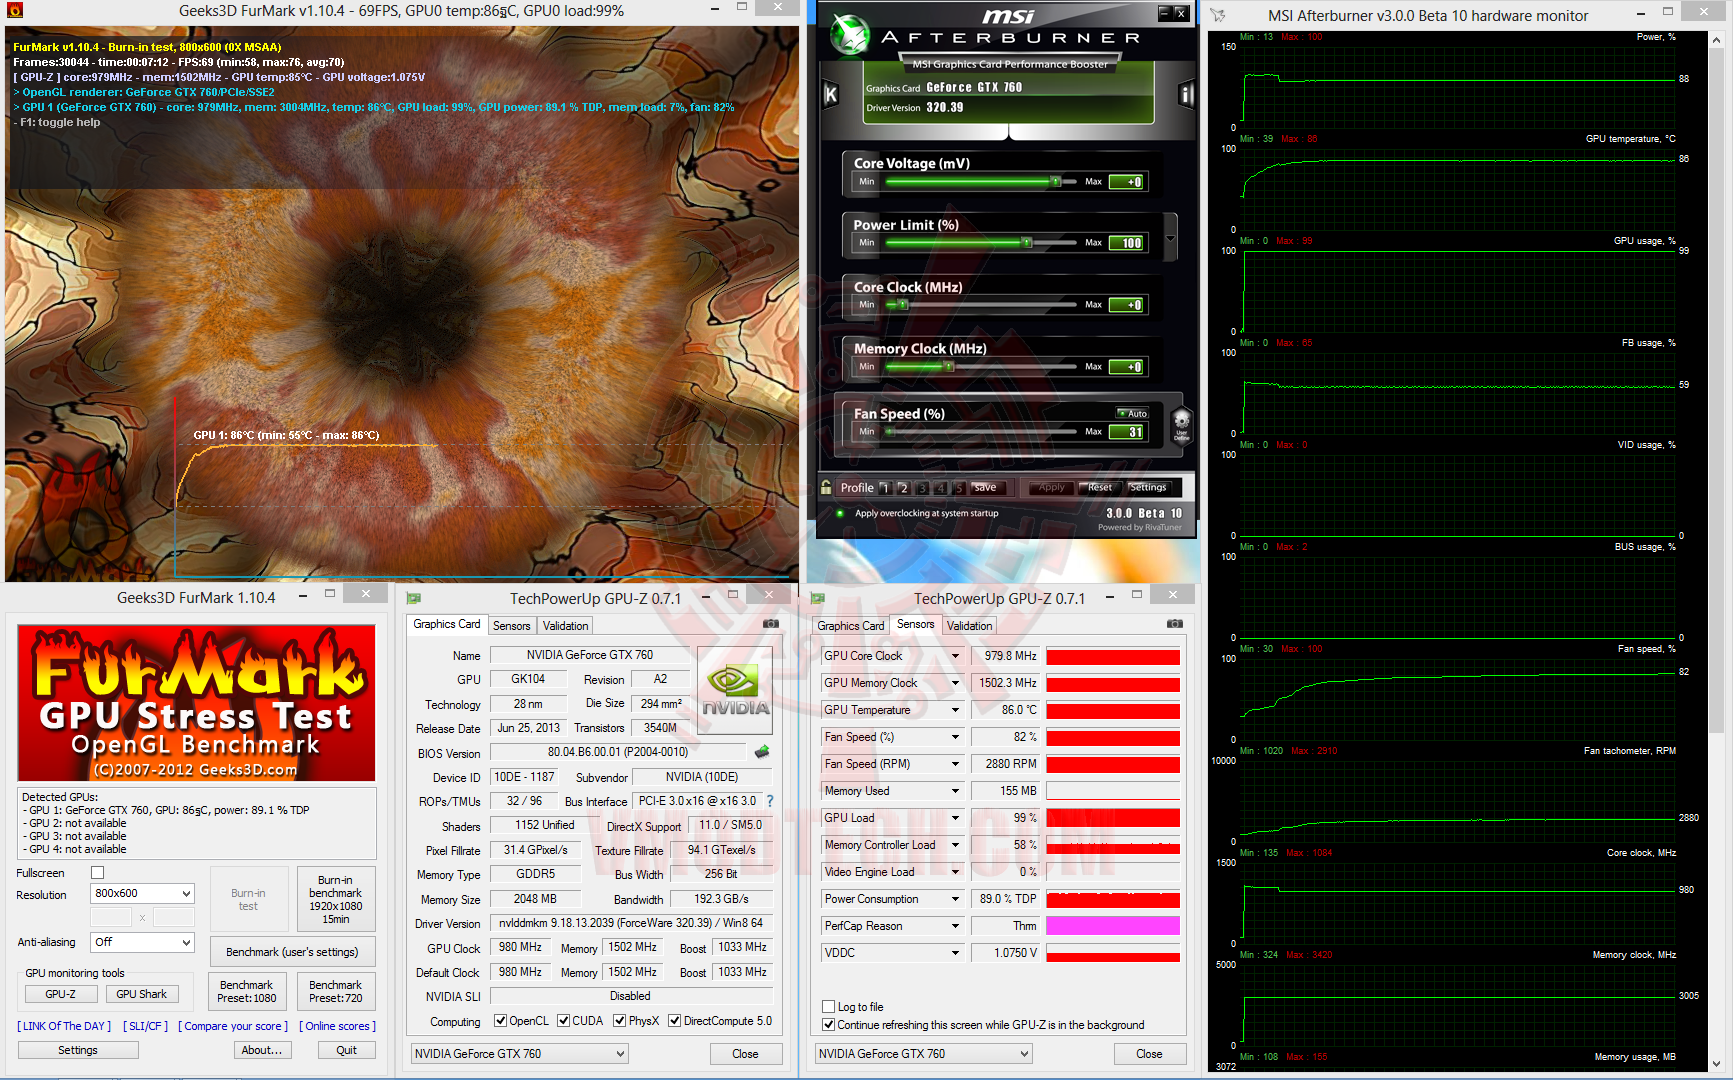Toggle the OpenCL checkbox in GPU-Z

point(501,1021)
